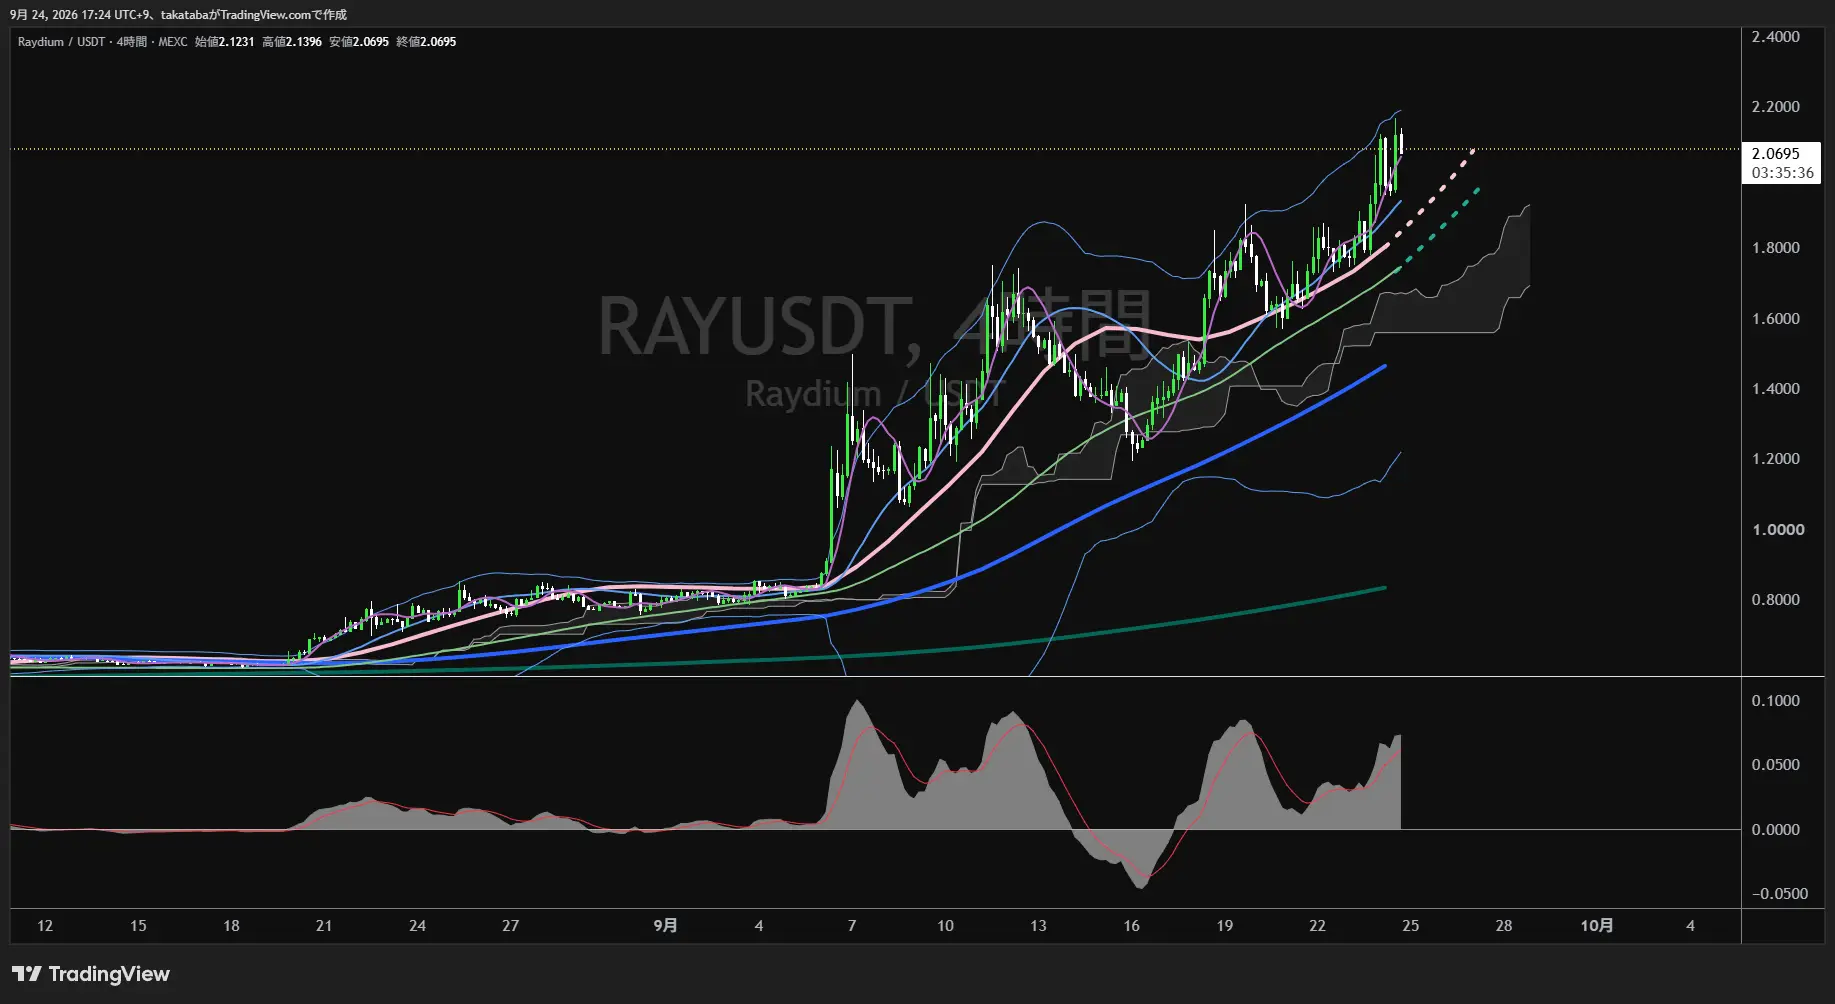The image size is (1835, 1004).
Task: Click the date label '19' on time axis
Action: click(x=1224, y=926)
